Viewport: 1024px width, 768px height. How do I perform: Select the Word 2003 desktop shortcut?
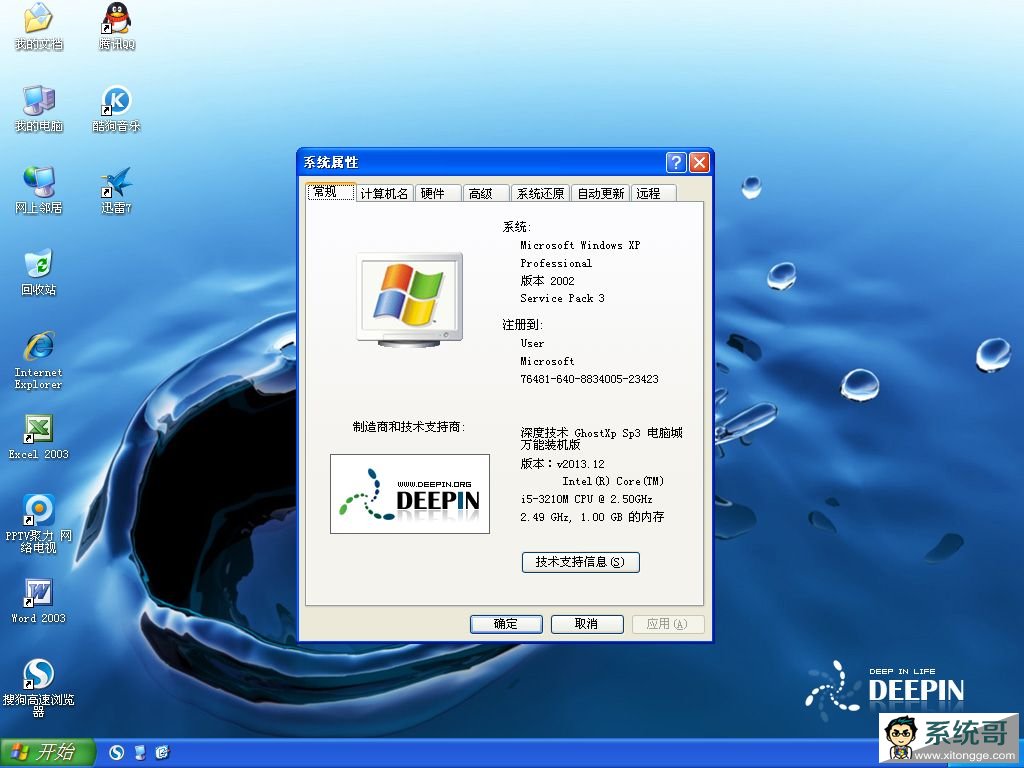39,601
